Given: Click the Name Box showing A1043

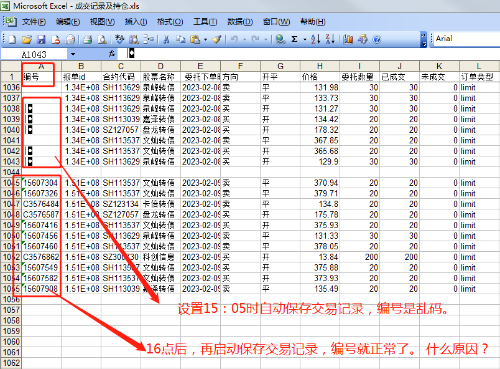Looking at the screenshot, I should 34,54.
